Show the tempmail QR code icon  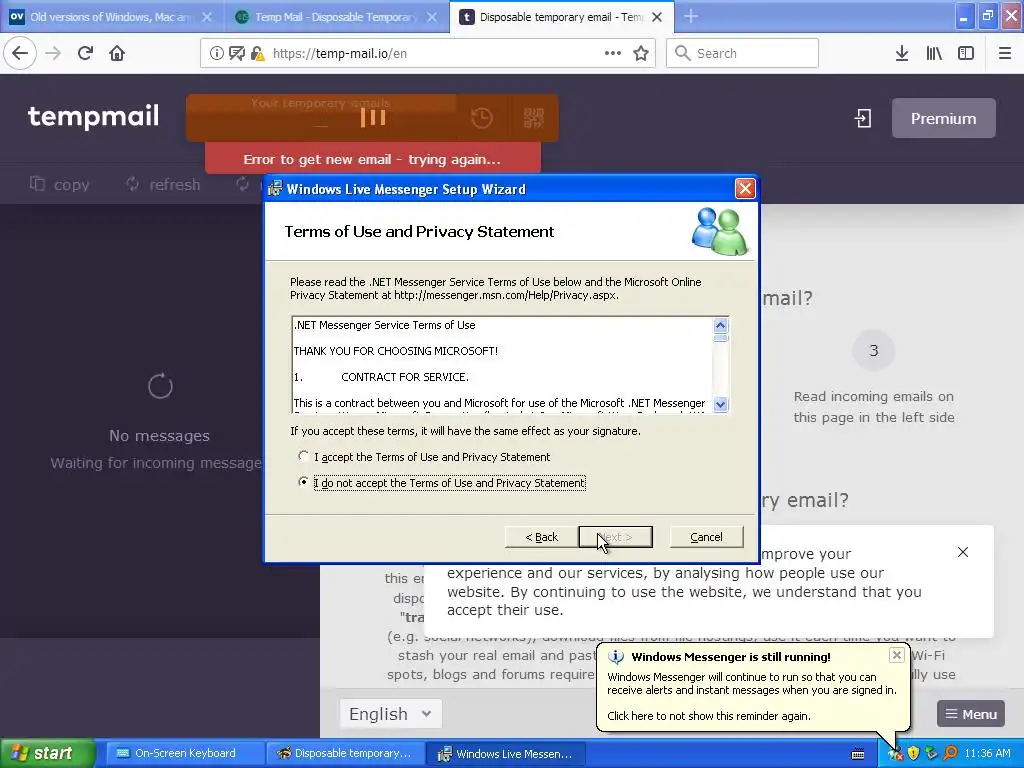534,118
